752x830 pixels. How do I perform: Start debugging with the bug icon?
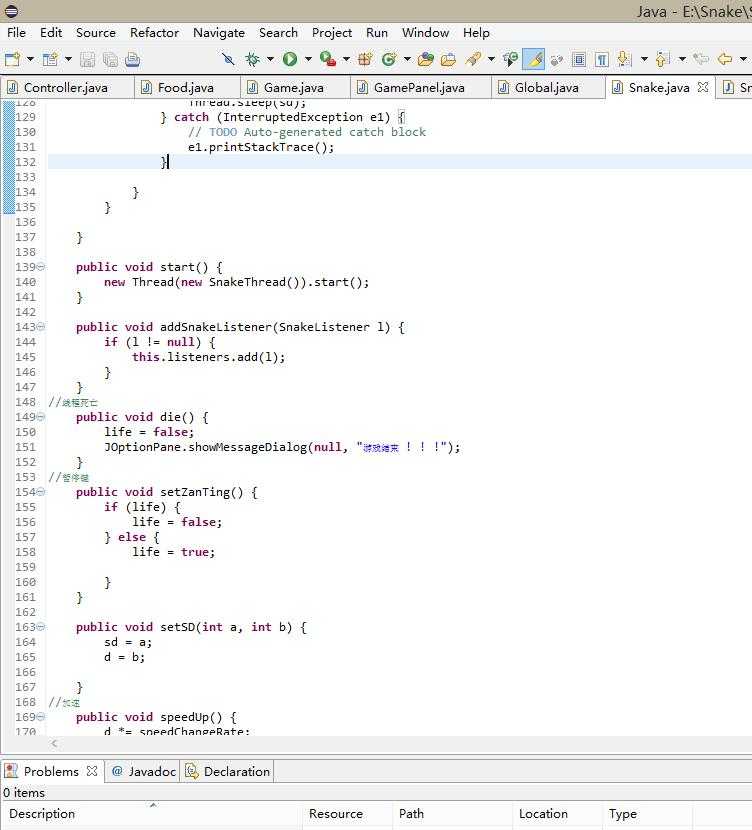(x=252, y=59)
